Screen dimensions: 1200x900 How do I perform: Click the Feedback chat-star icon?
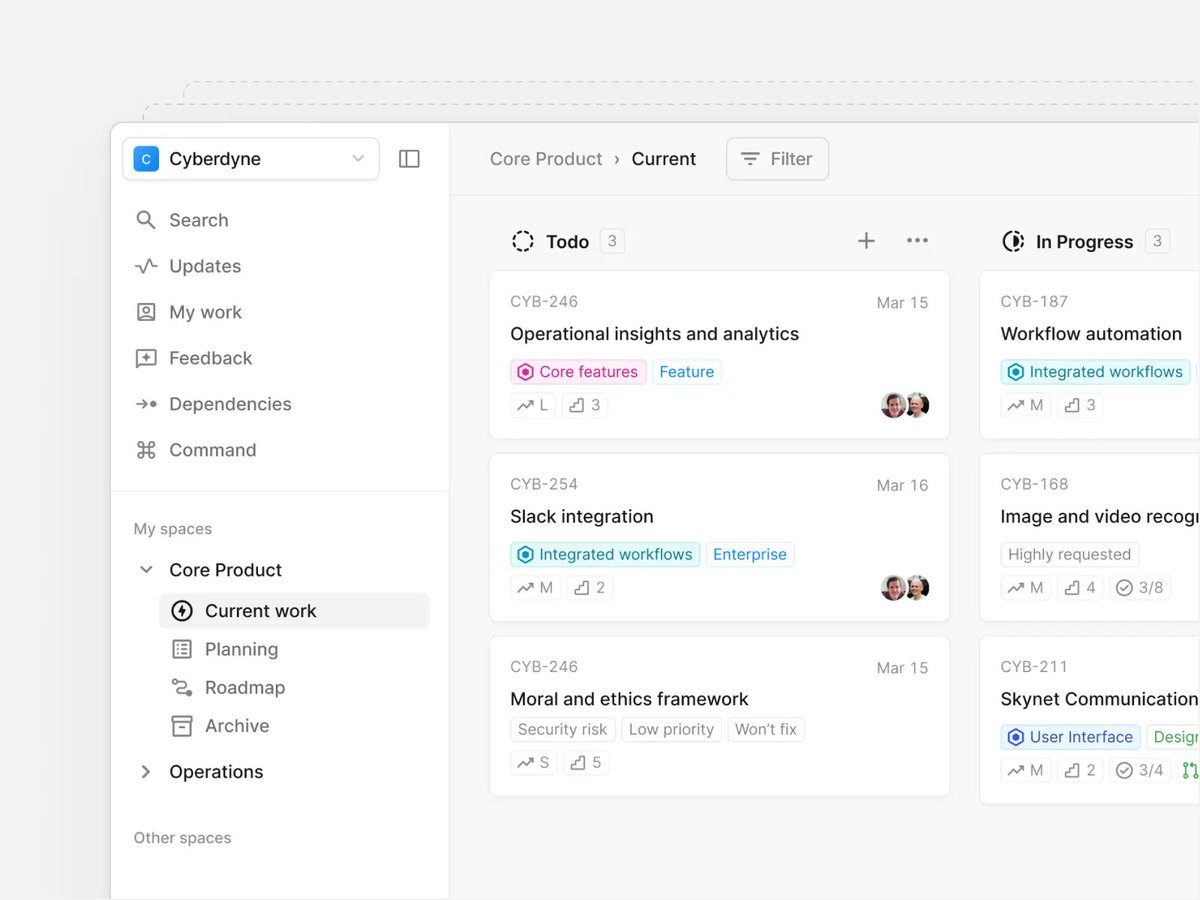coord(146,358)
